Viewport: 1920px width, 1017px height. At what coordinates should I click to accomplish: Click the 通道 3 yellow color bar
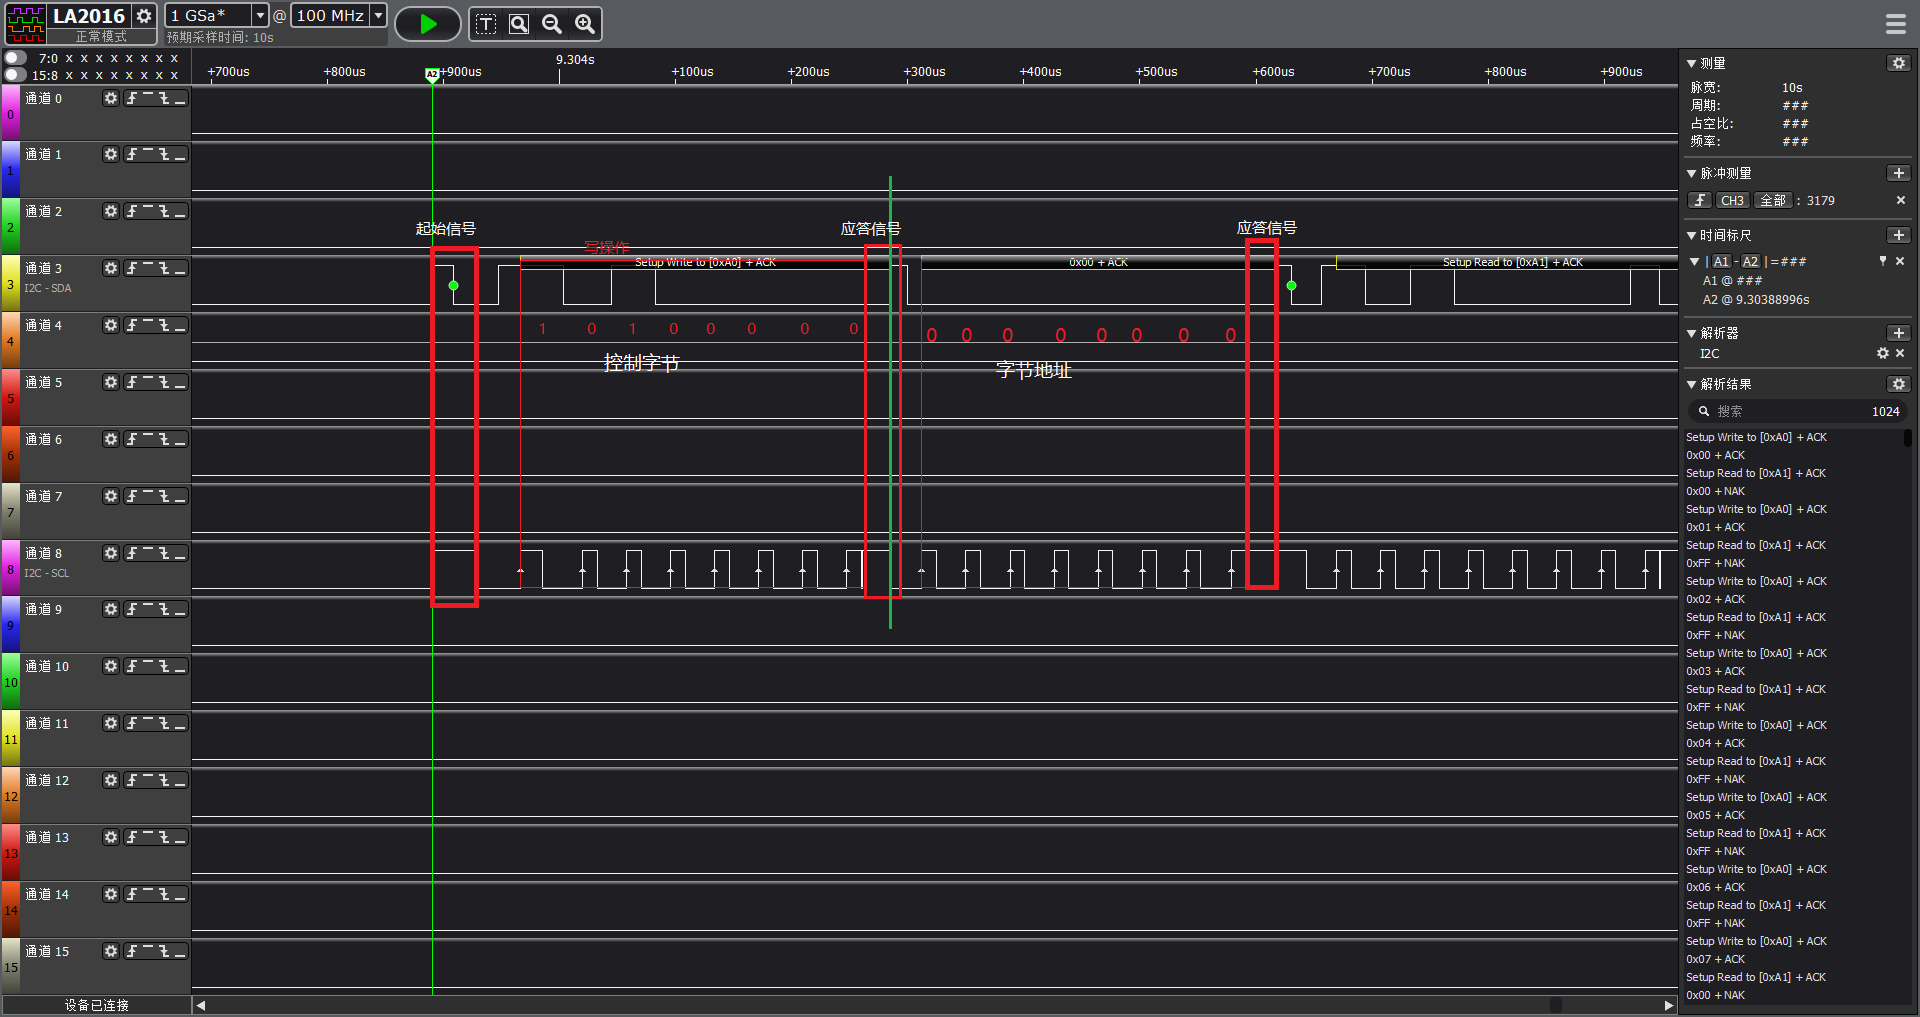click(10, 283)
